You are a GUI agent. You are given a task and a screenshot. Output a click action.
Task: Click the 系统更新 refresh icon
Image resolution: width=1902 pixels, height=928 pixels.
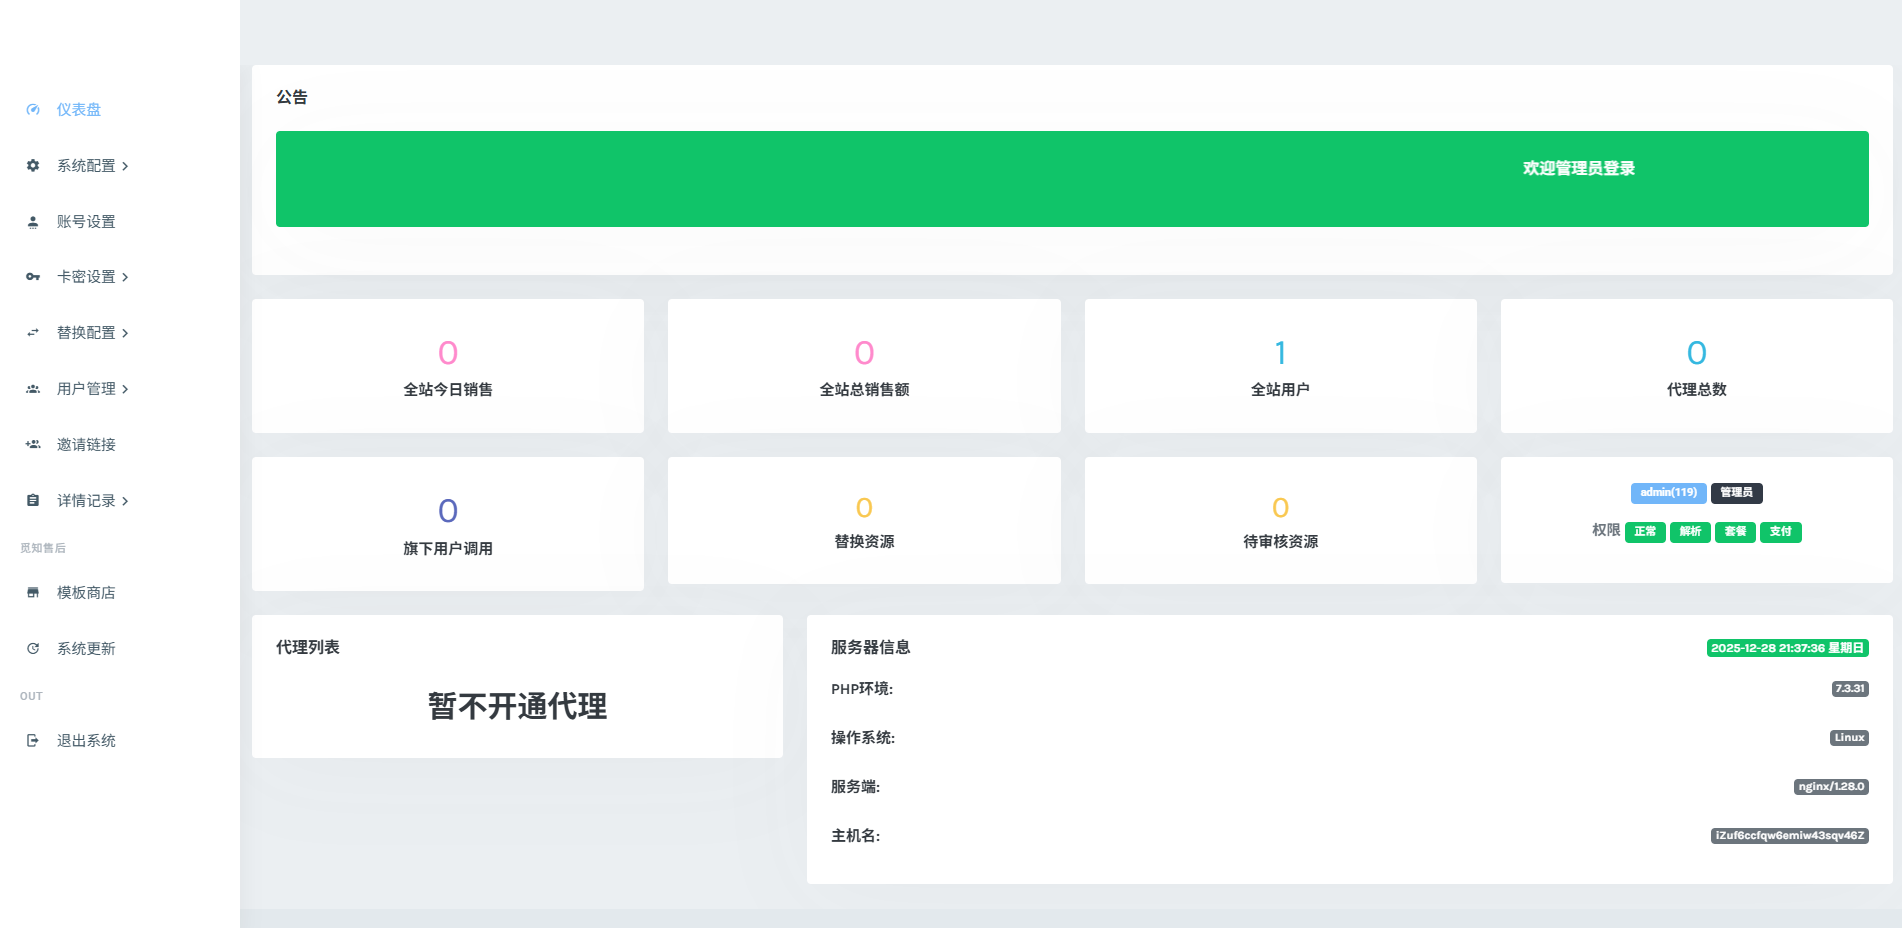[33, 648]
